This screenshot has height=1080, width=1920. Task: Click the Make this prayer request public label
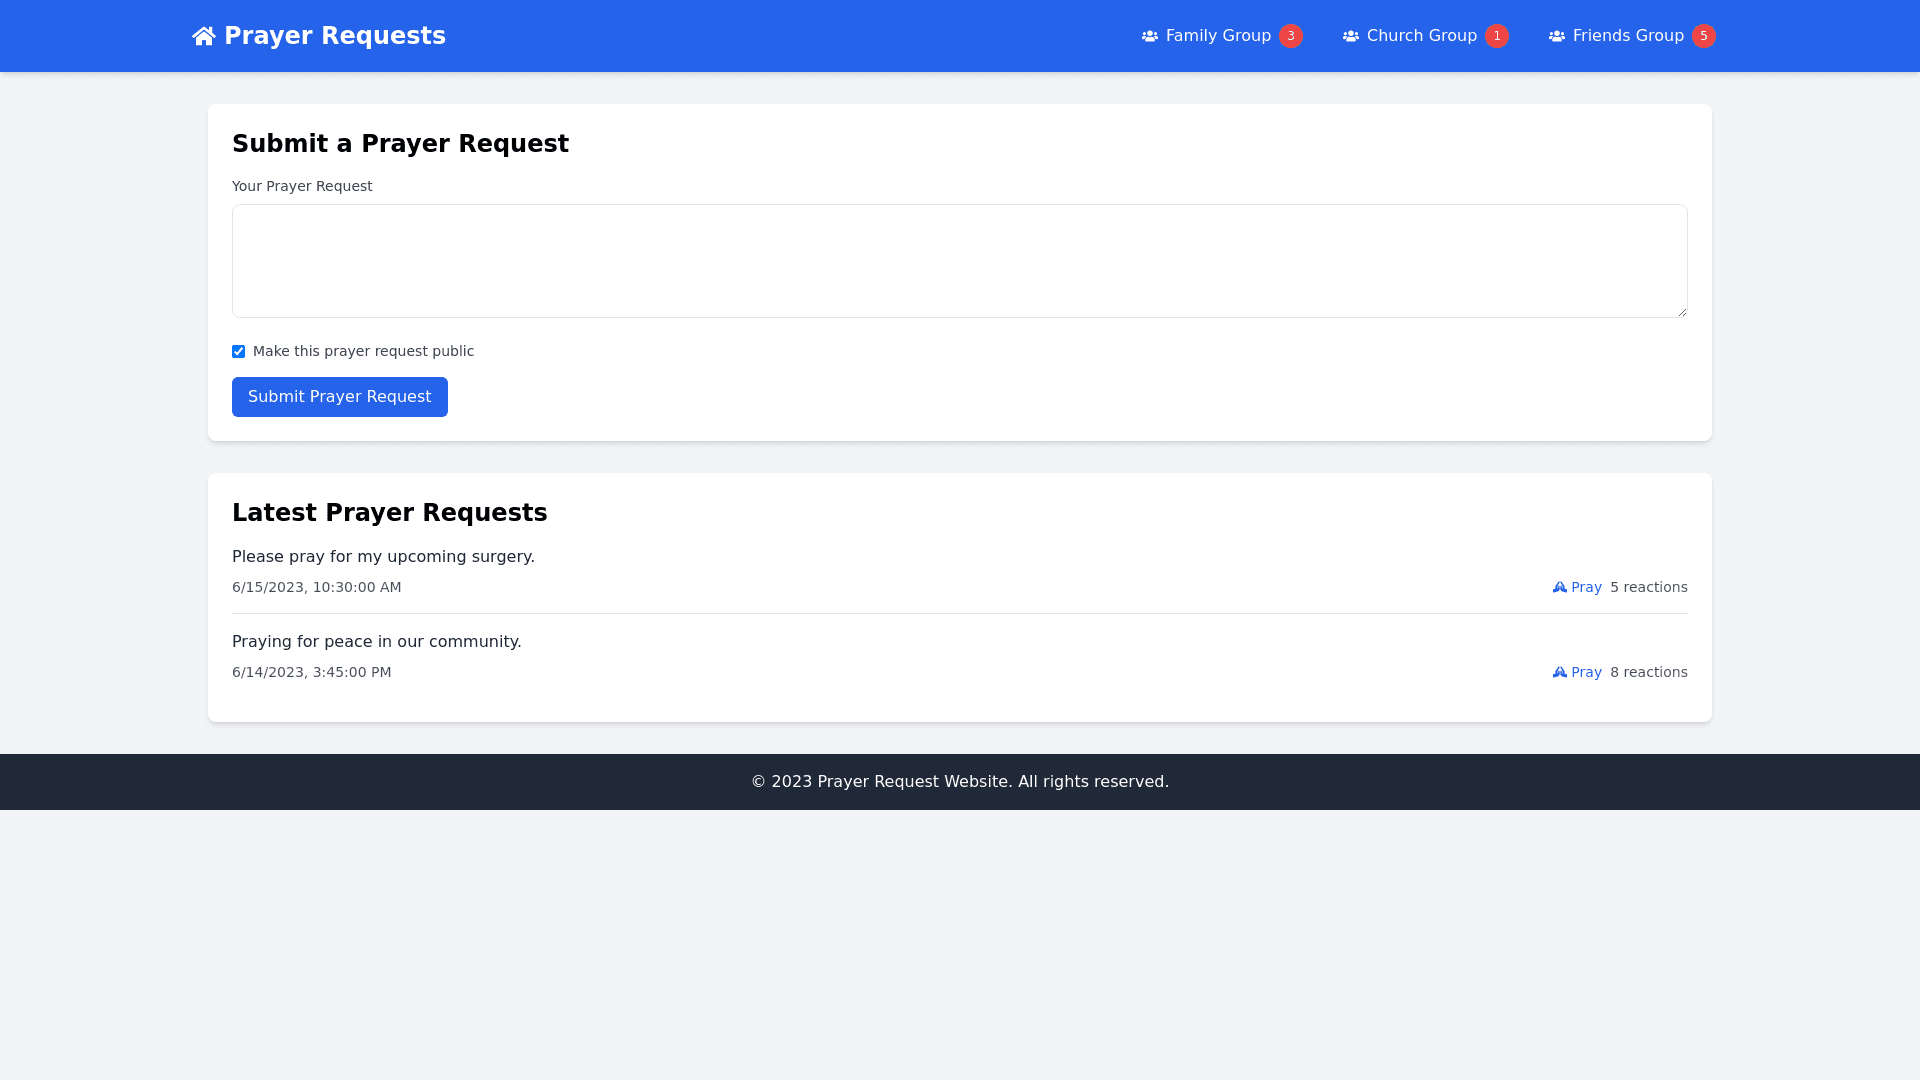[363, 351]
